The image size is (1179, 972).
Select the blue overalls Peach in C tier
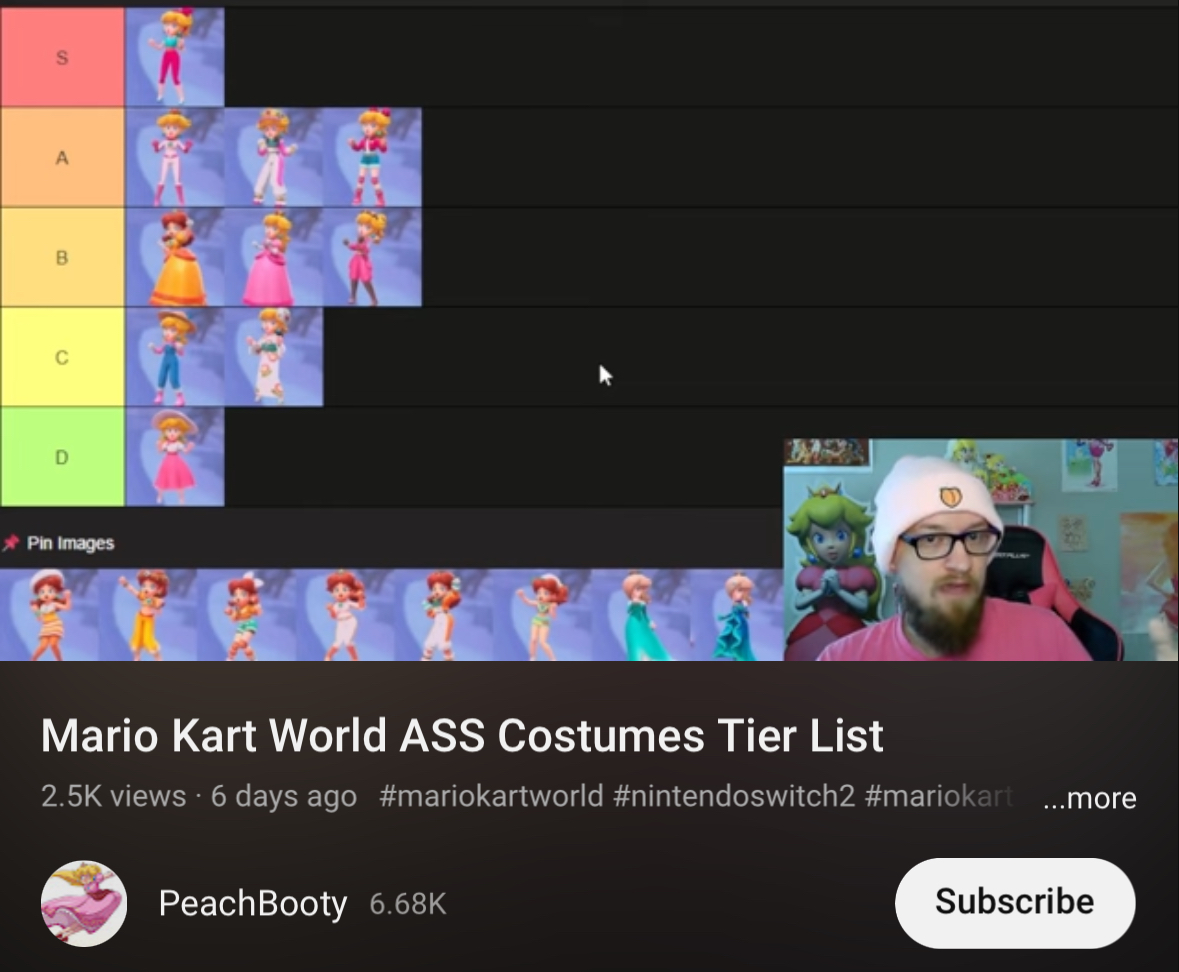(x=175, y=357)
